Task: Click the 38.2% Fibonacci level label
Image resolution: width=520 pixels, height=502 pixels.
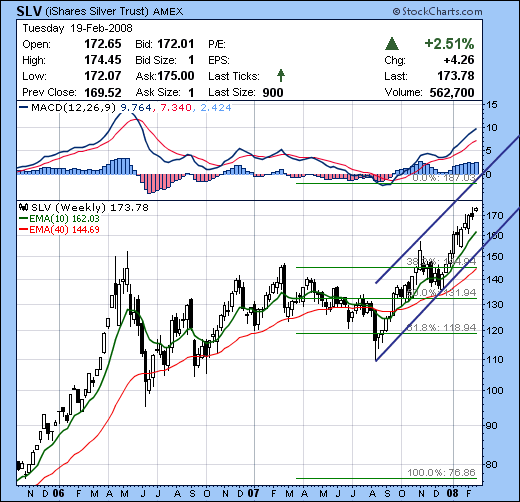Action: pyautogui.click(x=441, y=261)
